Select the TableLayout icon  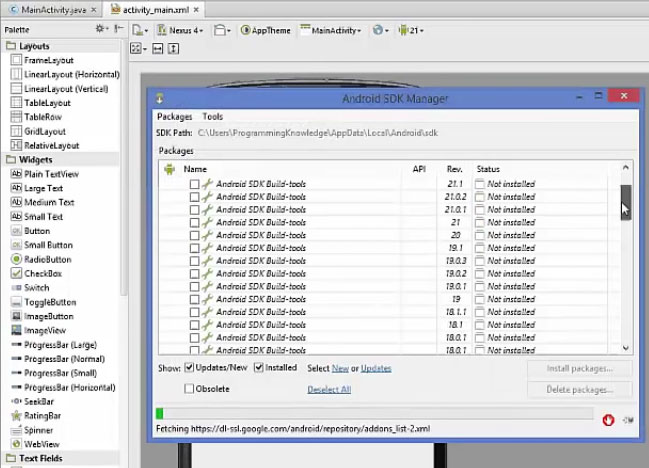click(16, 103)
